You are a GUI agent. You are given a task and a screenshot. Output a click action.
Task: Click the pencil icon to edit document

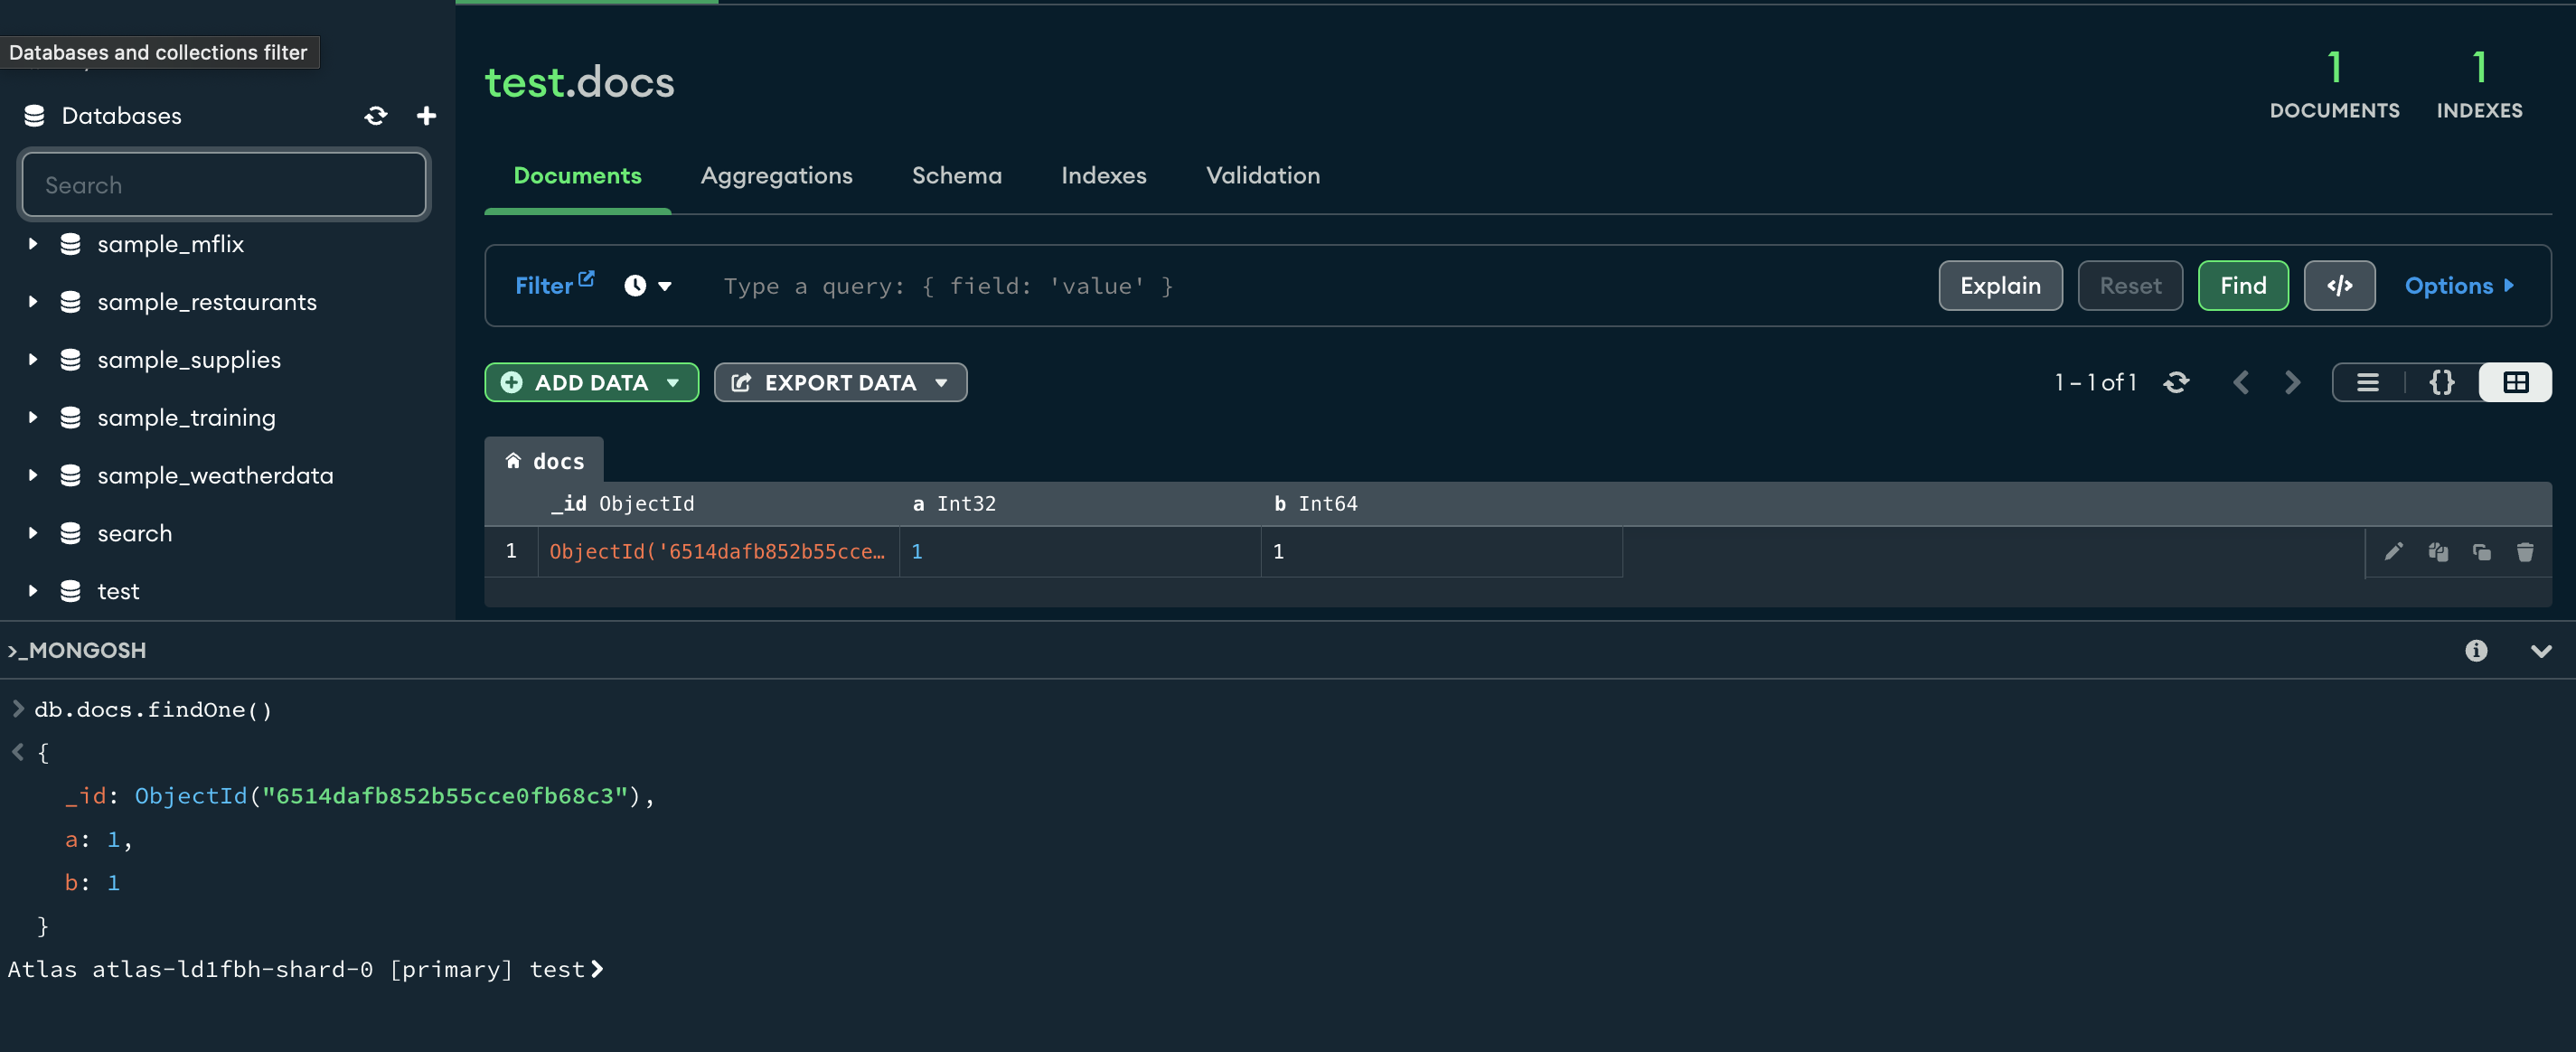2393,552
